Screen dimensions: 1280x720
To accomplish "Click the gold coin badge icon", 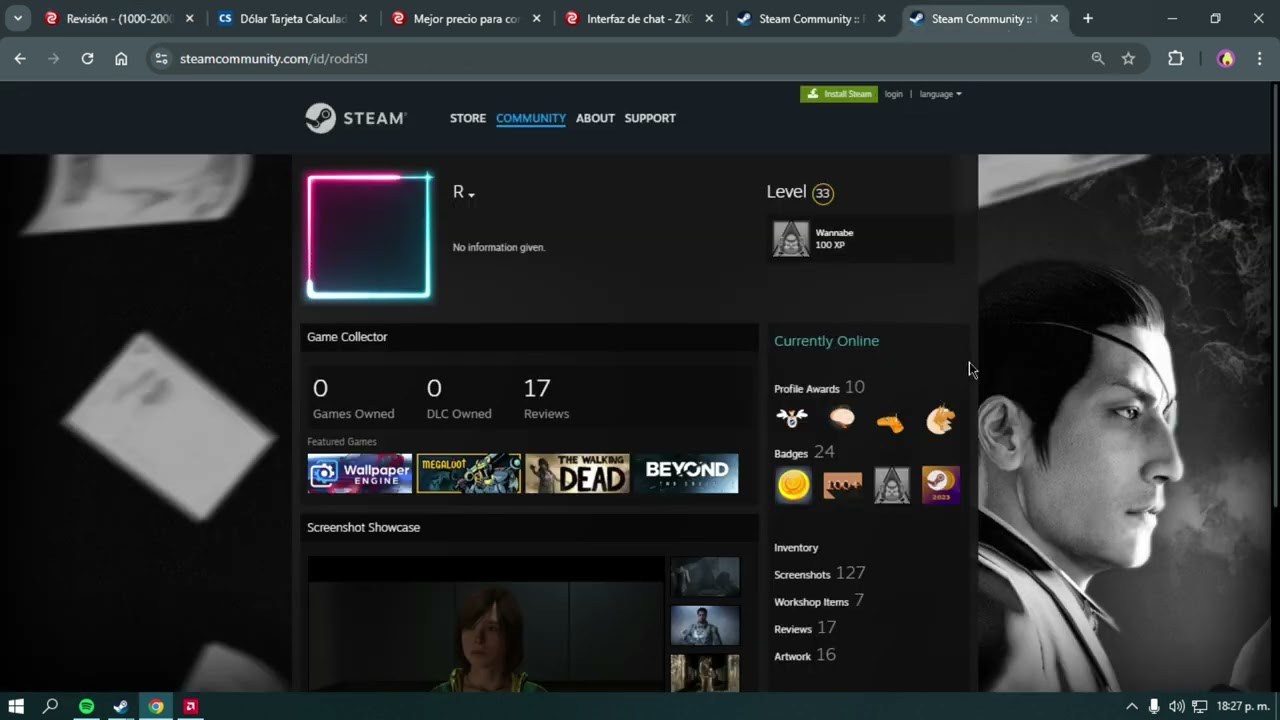I will pyautogui.click(x=794, y=485).
